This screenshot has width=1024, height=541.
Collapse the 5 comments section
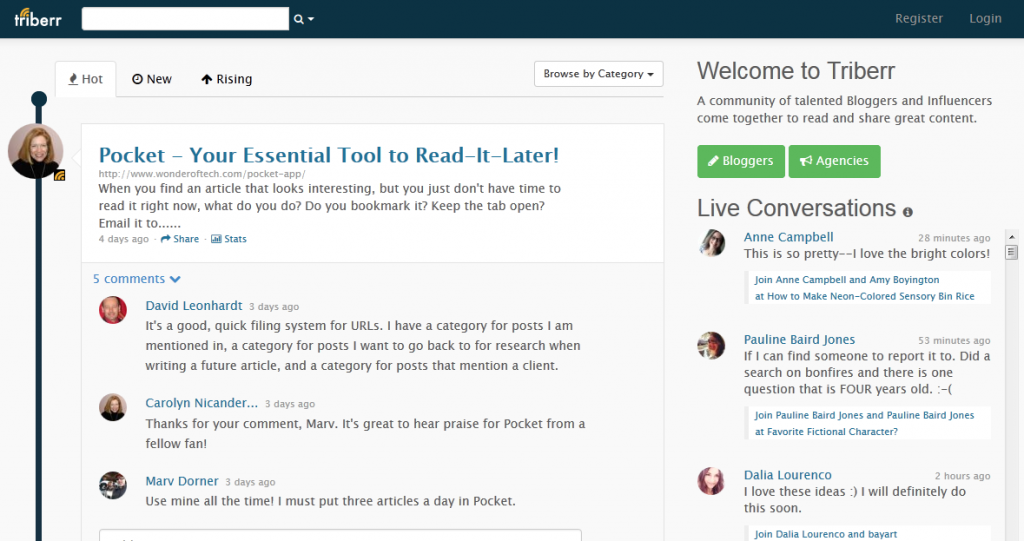click(x=136, y=279)
